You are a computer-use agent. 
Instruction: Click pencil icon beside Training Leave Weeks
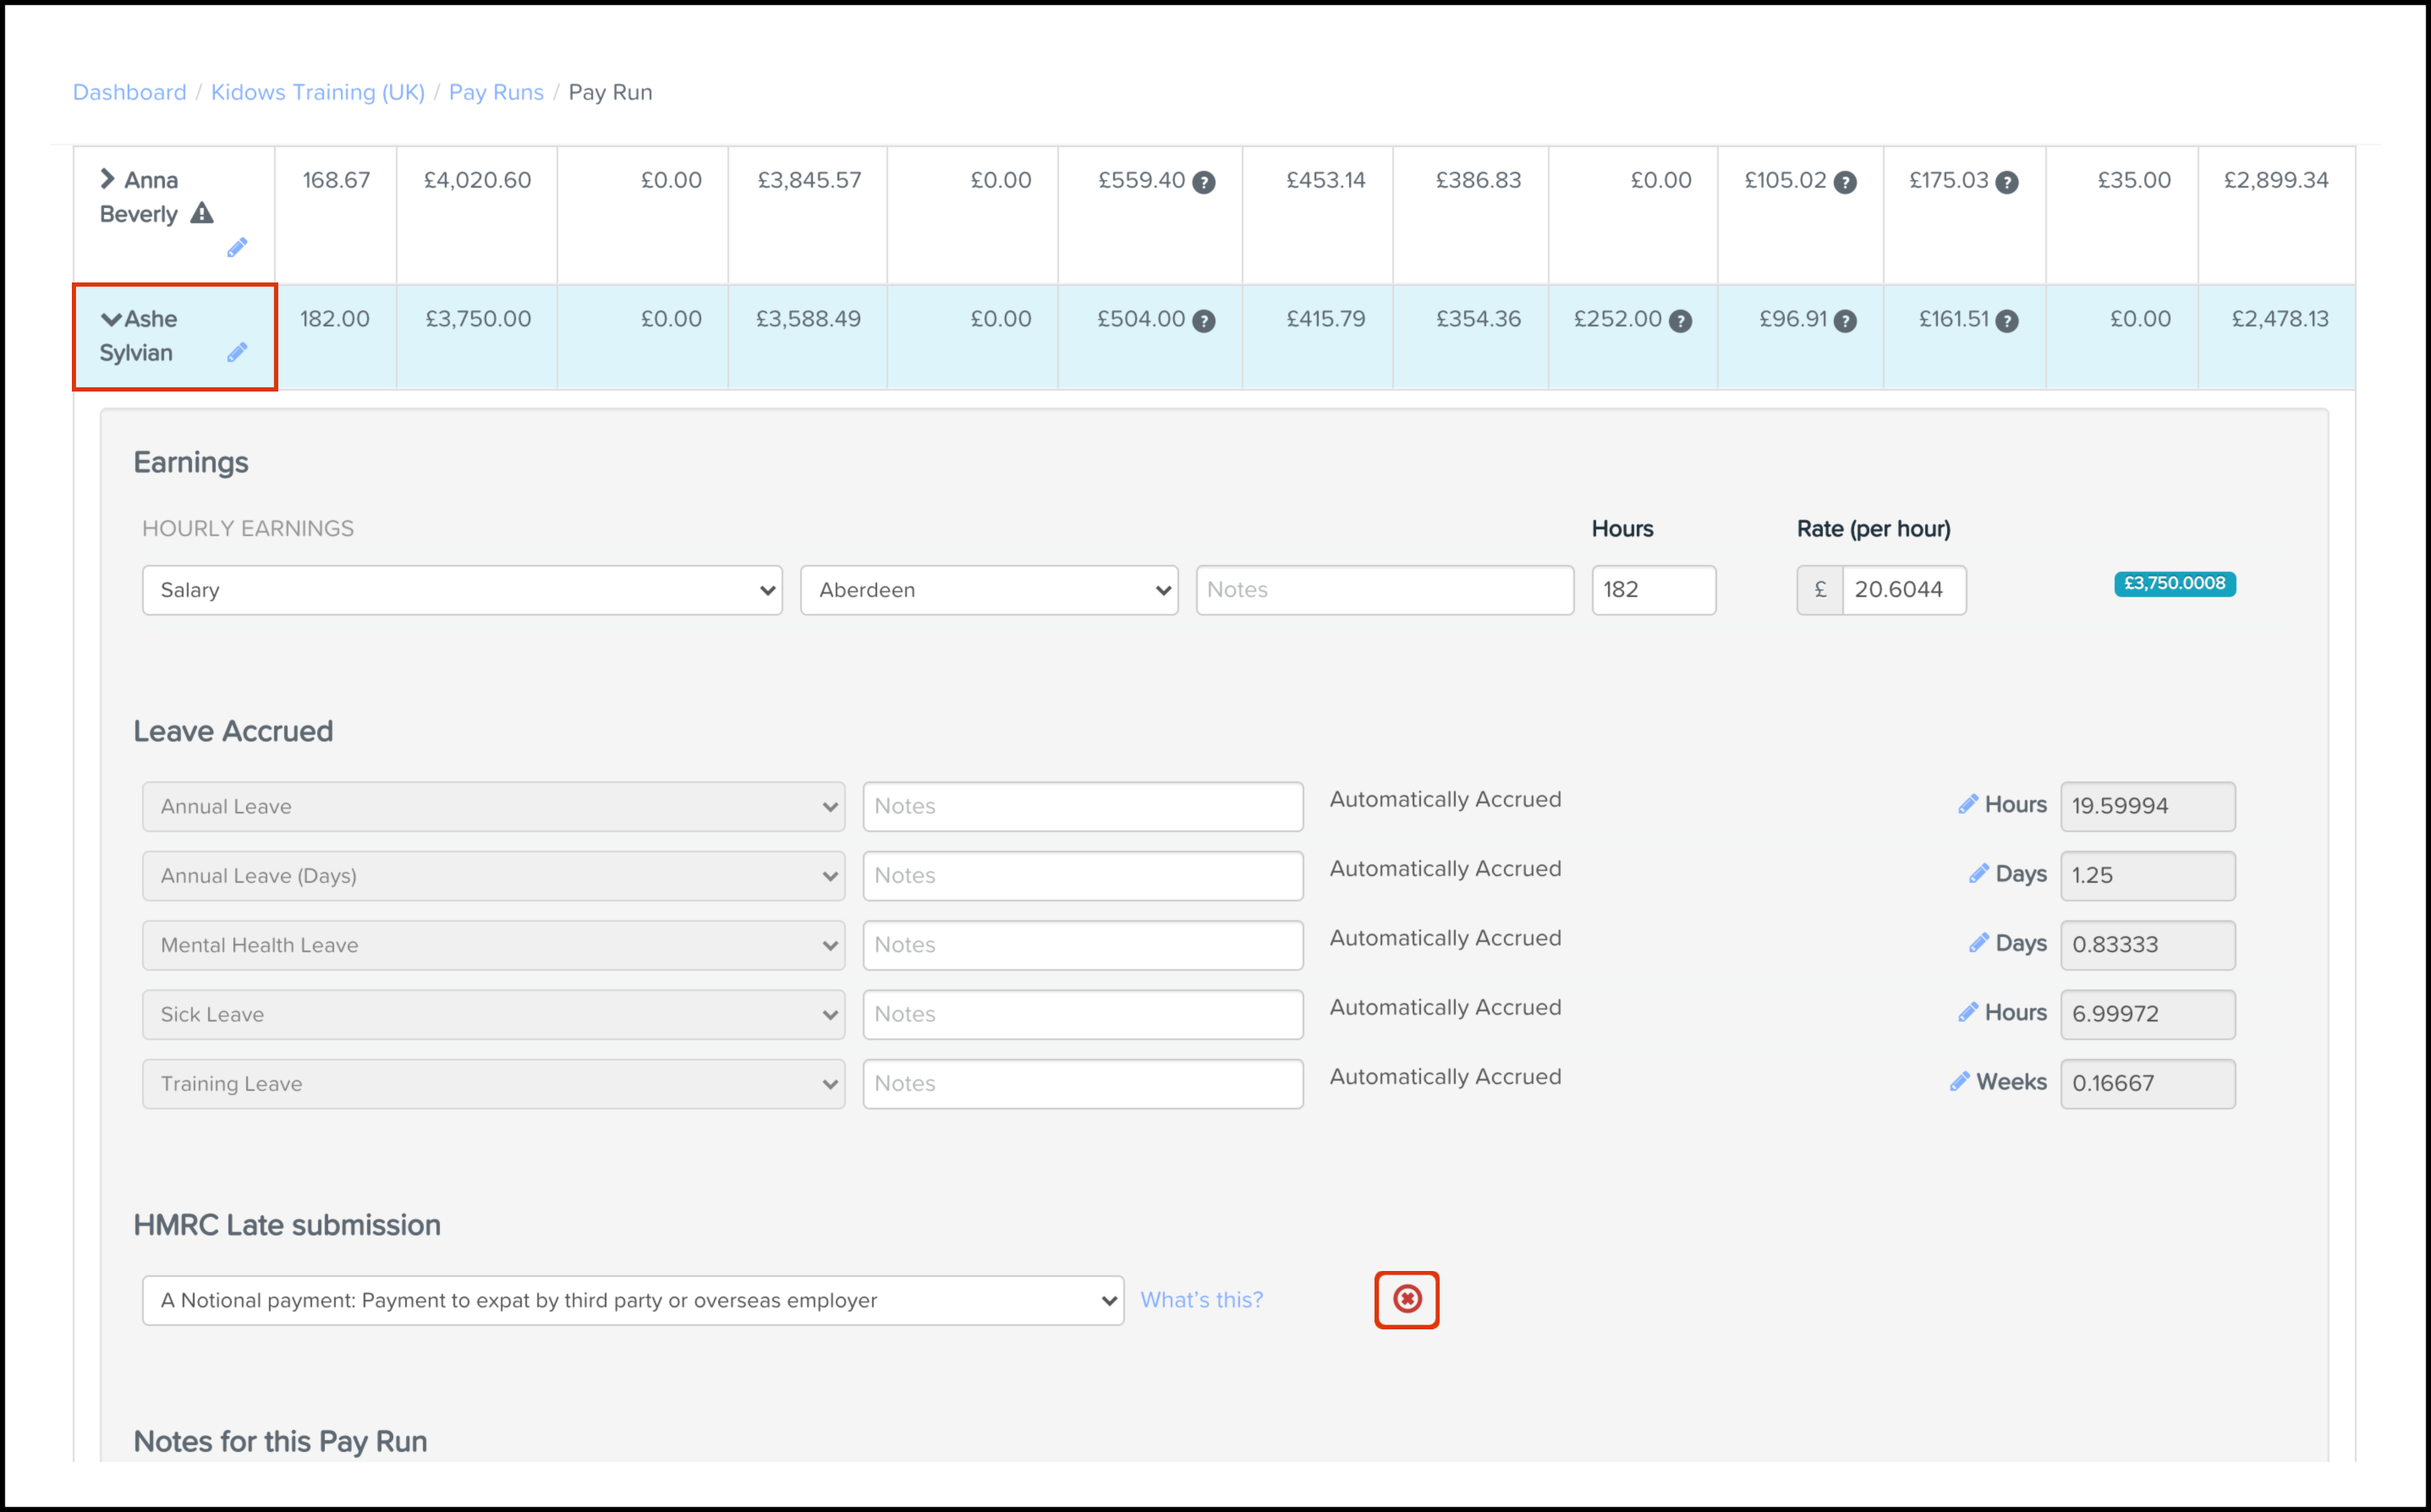point(1959,1082)
